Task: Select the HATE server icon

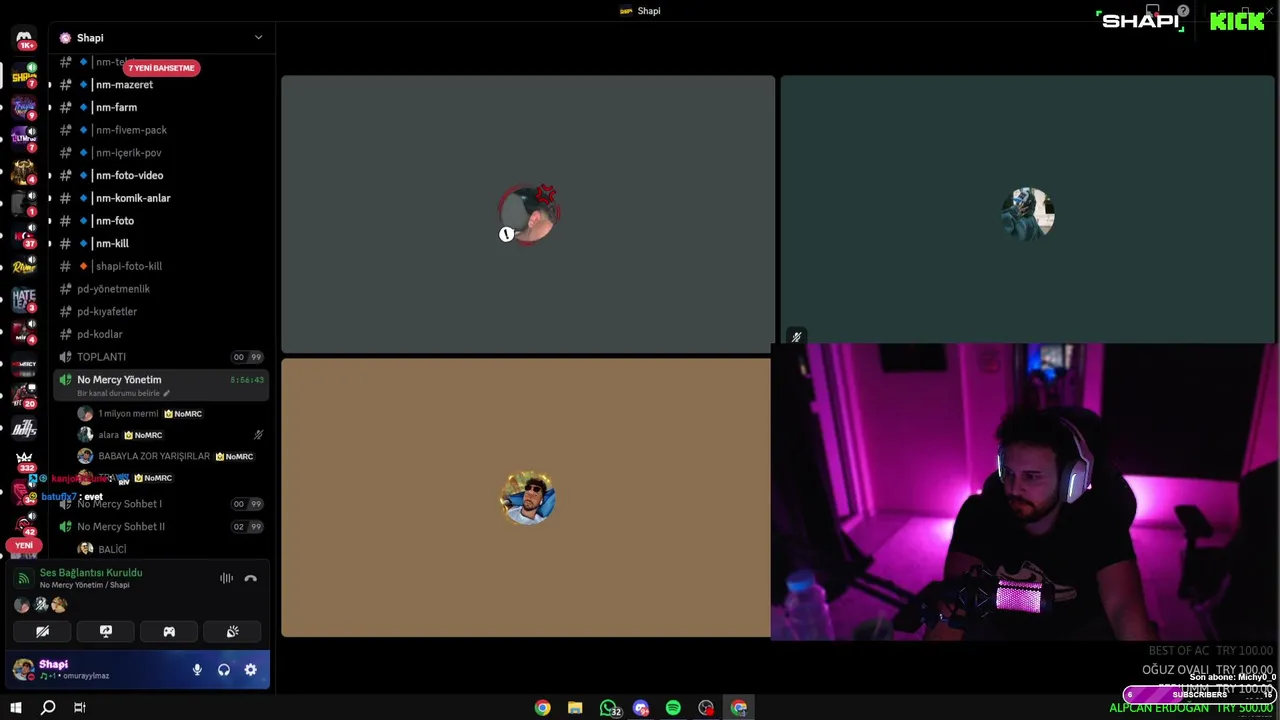Action: point(24,299)
